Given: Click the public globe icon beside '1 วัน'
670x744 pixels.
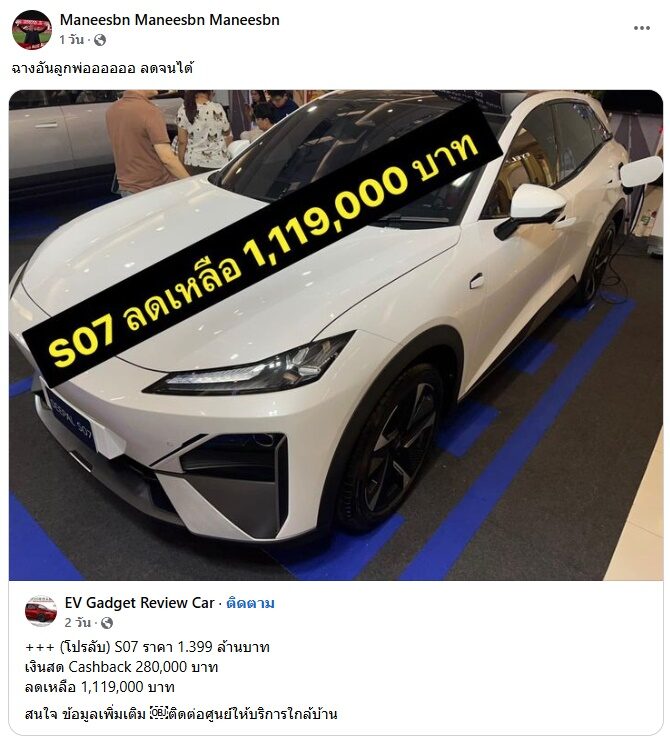Looking at the screenshot, I should click(x=100, y=40).
